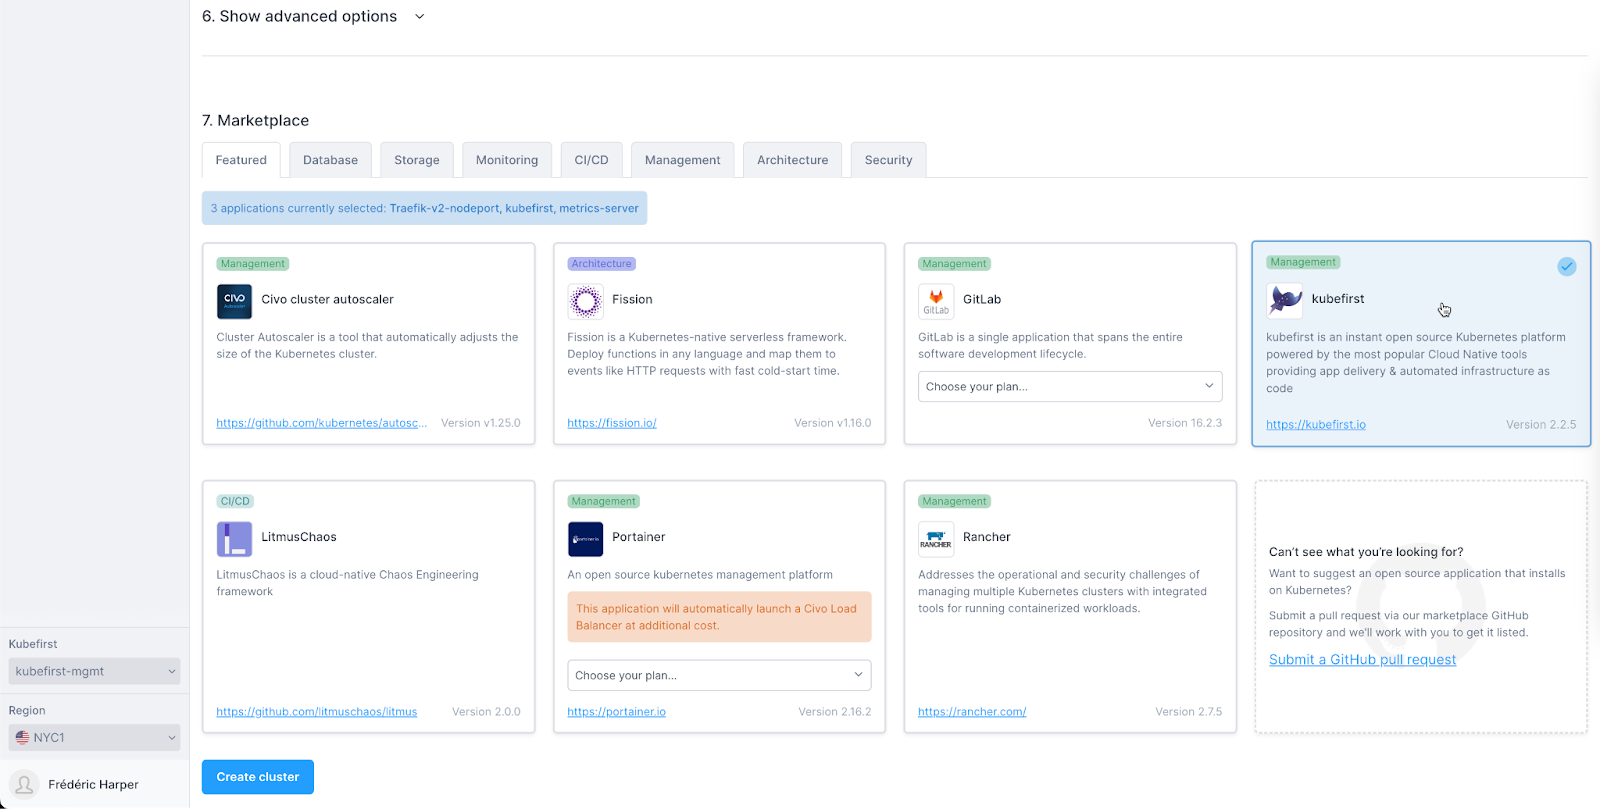Open the https://rancher.com/ link
This screenshot has width=1600, height=809.
(972, 712)
